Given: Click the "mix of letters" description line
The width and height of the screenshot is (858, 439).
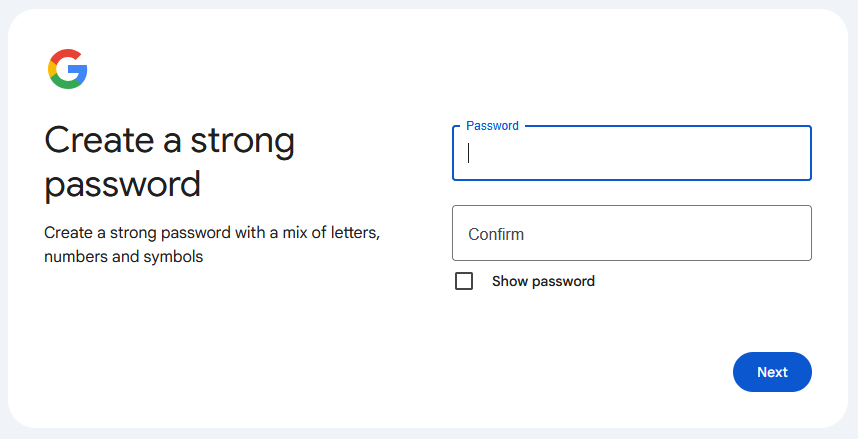Looking at the screenshot, I should click(x=212, y=233).
